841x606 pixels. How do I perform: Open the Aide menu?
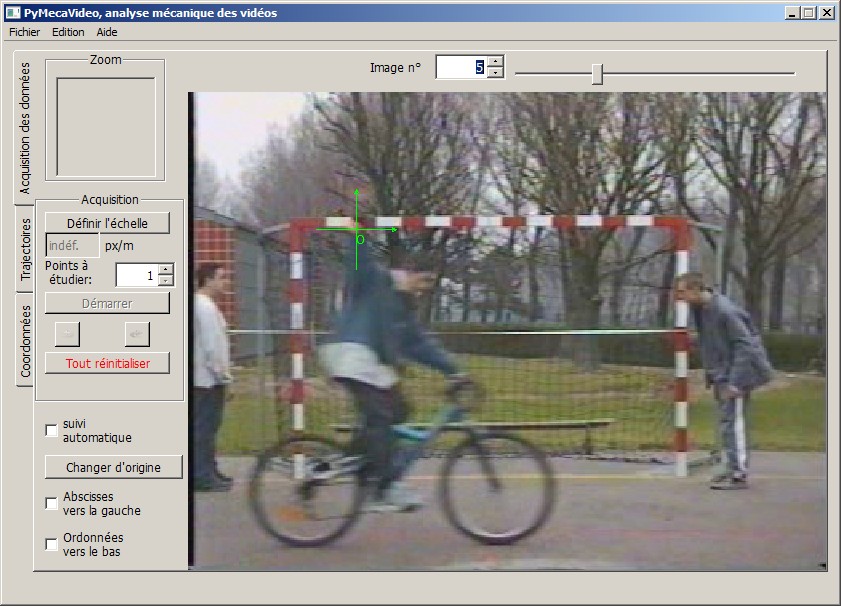pyautogui.click(x=107, y=32)
